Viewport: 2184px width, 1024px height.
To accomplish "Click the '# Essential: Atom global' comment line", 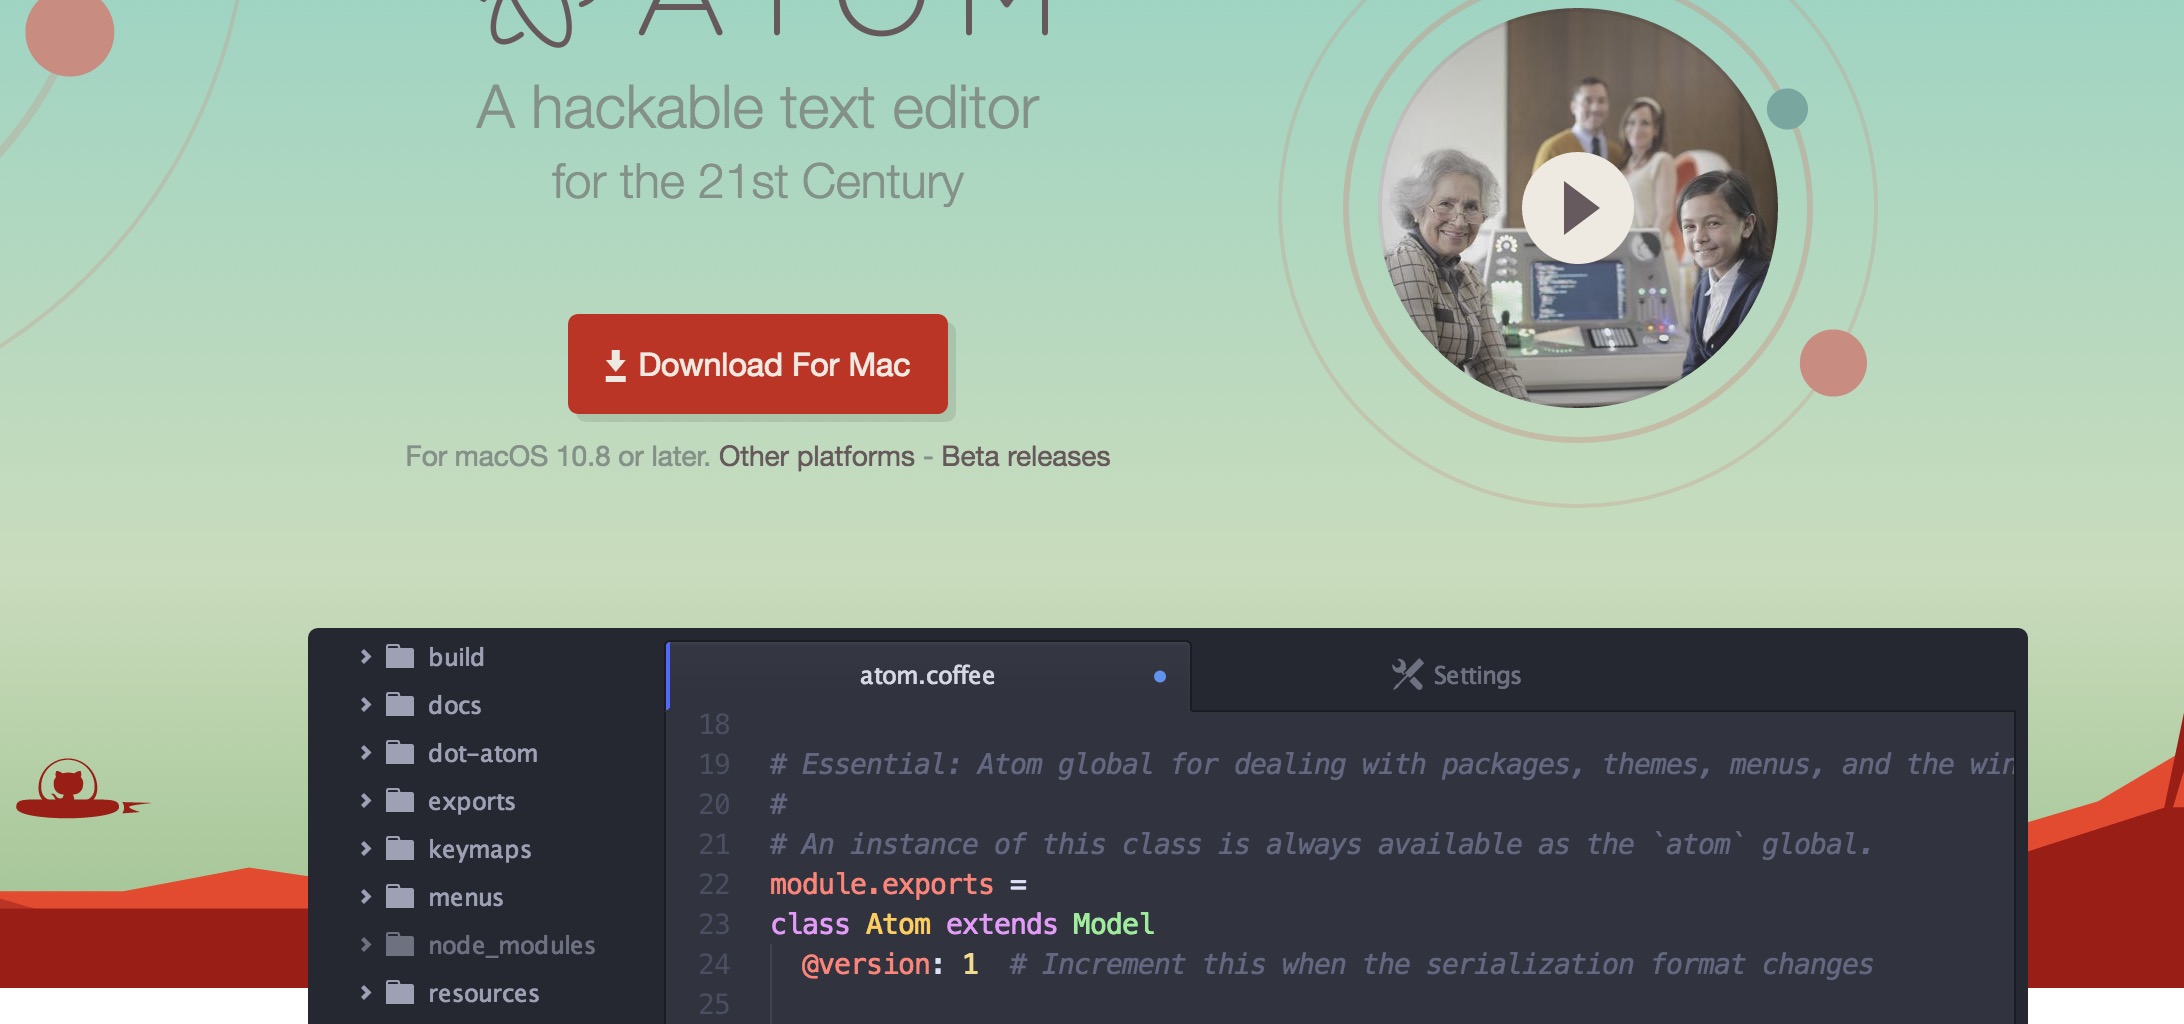I will (x=1391, y=765).
